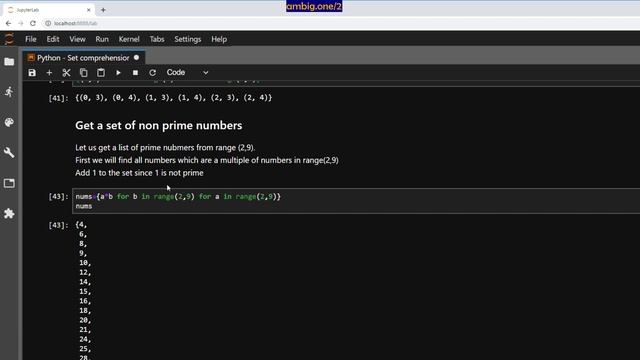Click the second-line 'nums' in code cell
The height and width of the screenshot is (360, 640).
coord(84,206)
